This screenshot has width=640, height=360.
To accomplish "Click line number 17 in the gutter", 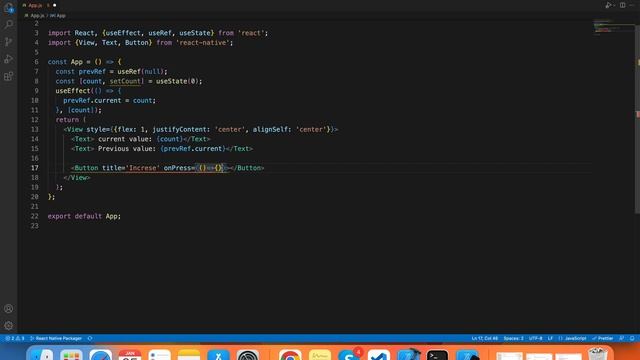I will pyautogui.click(x=35, y=168).
